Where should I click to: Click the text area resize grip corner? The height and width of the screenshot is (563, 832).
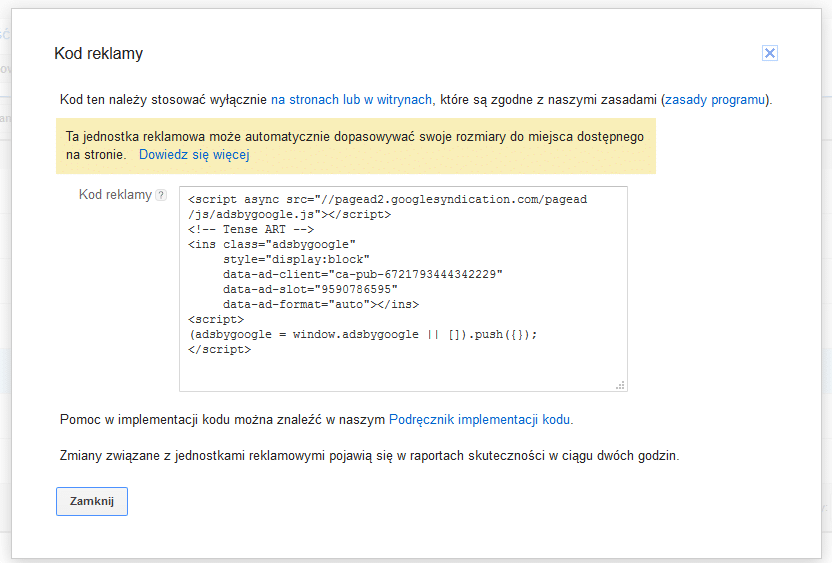coord(620,385)
